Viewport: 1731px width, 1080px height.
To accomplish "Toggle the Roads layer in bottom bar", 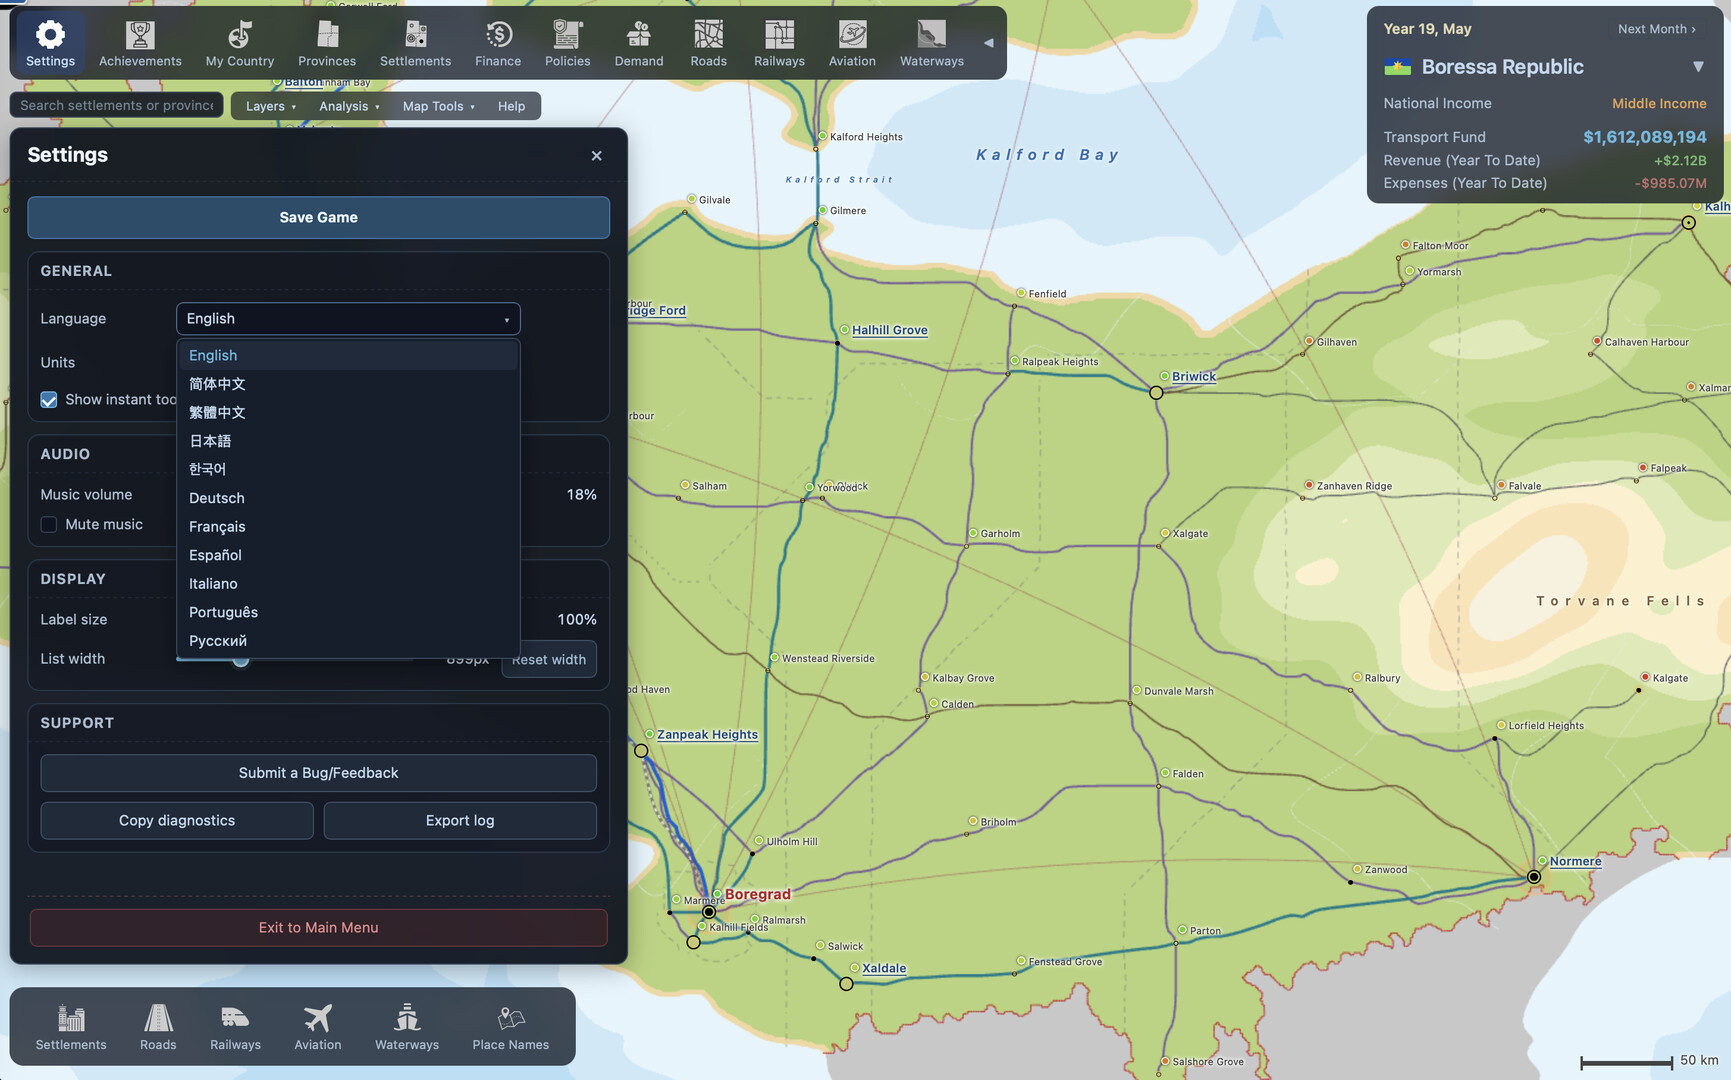I will click(x=158, y=1027).
